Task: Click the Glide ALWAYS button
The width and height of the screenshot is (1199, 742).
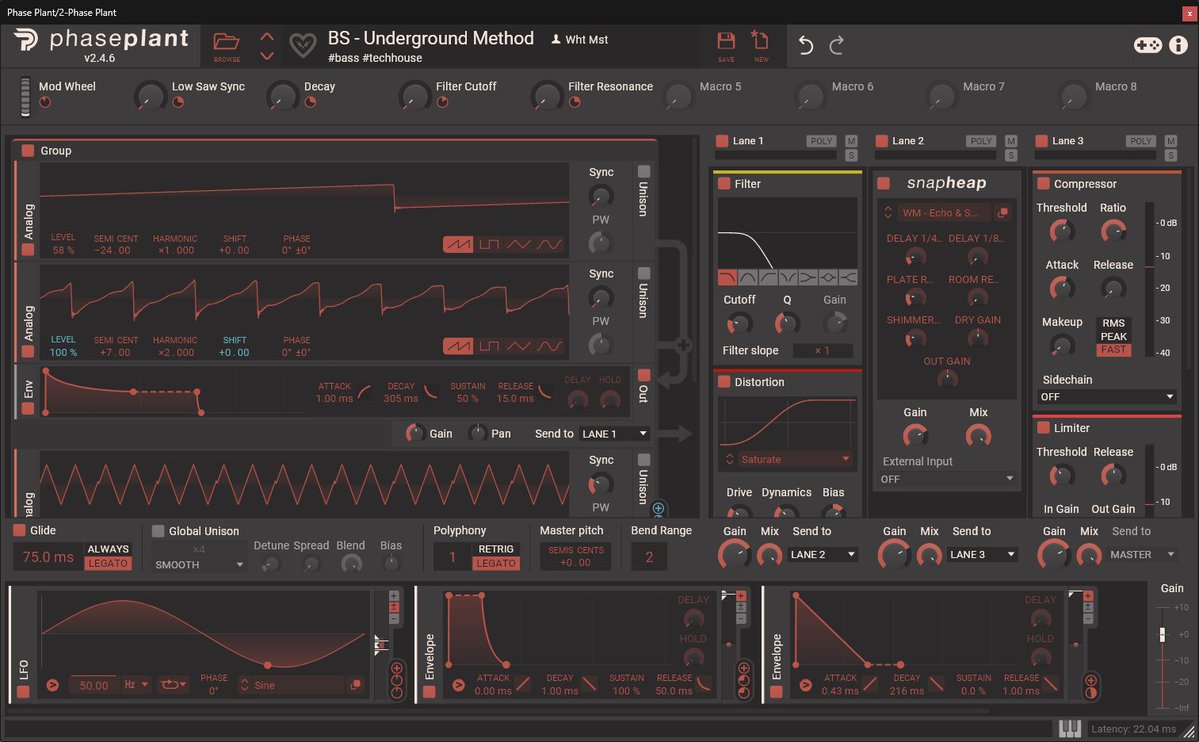Action: tap(108, 548)
